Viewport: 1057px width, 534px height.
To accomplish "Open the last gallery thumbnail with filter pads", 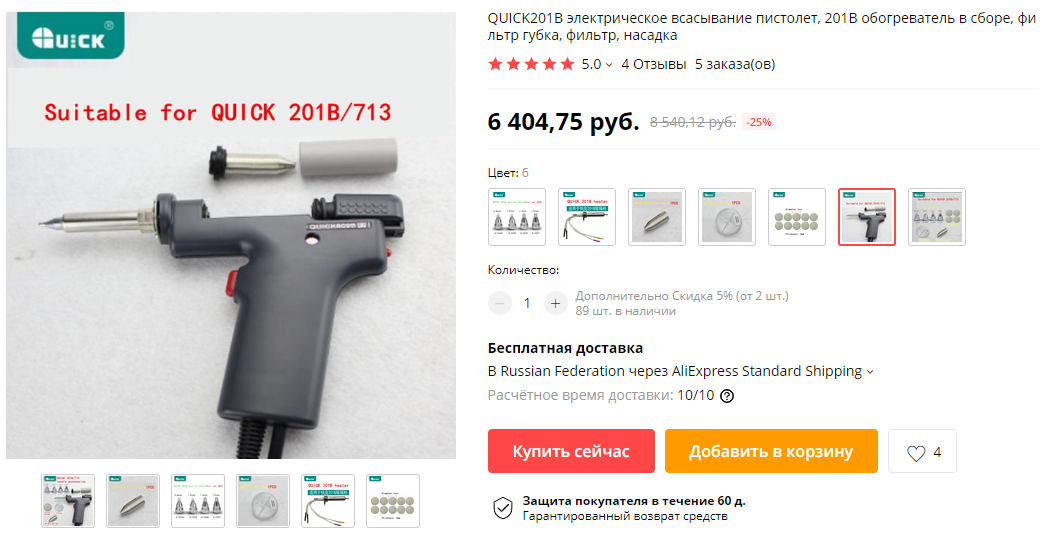I will pyautogui.click(x=393, y=501).
